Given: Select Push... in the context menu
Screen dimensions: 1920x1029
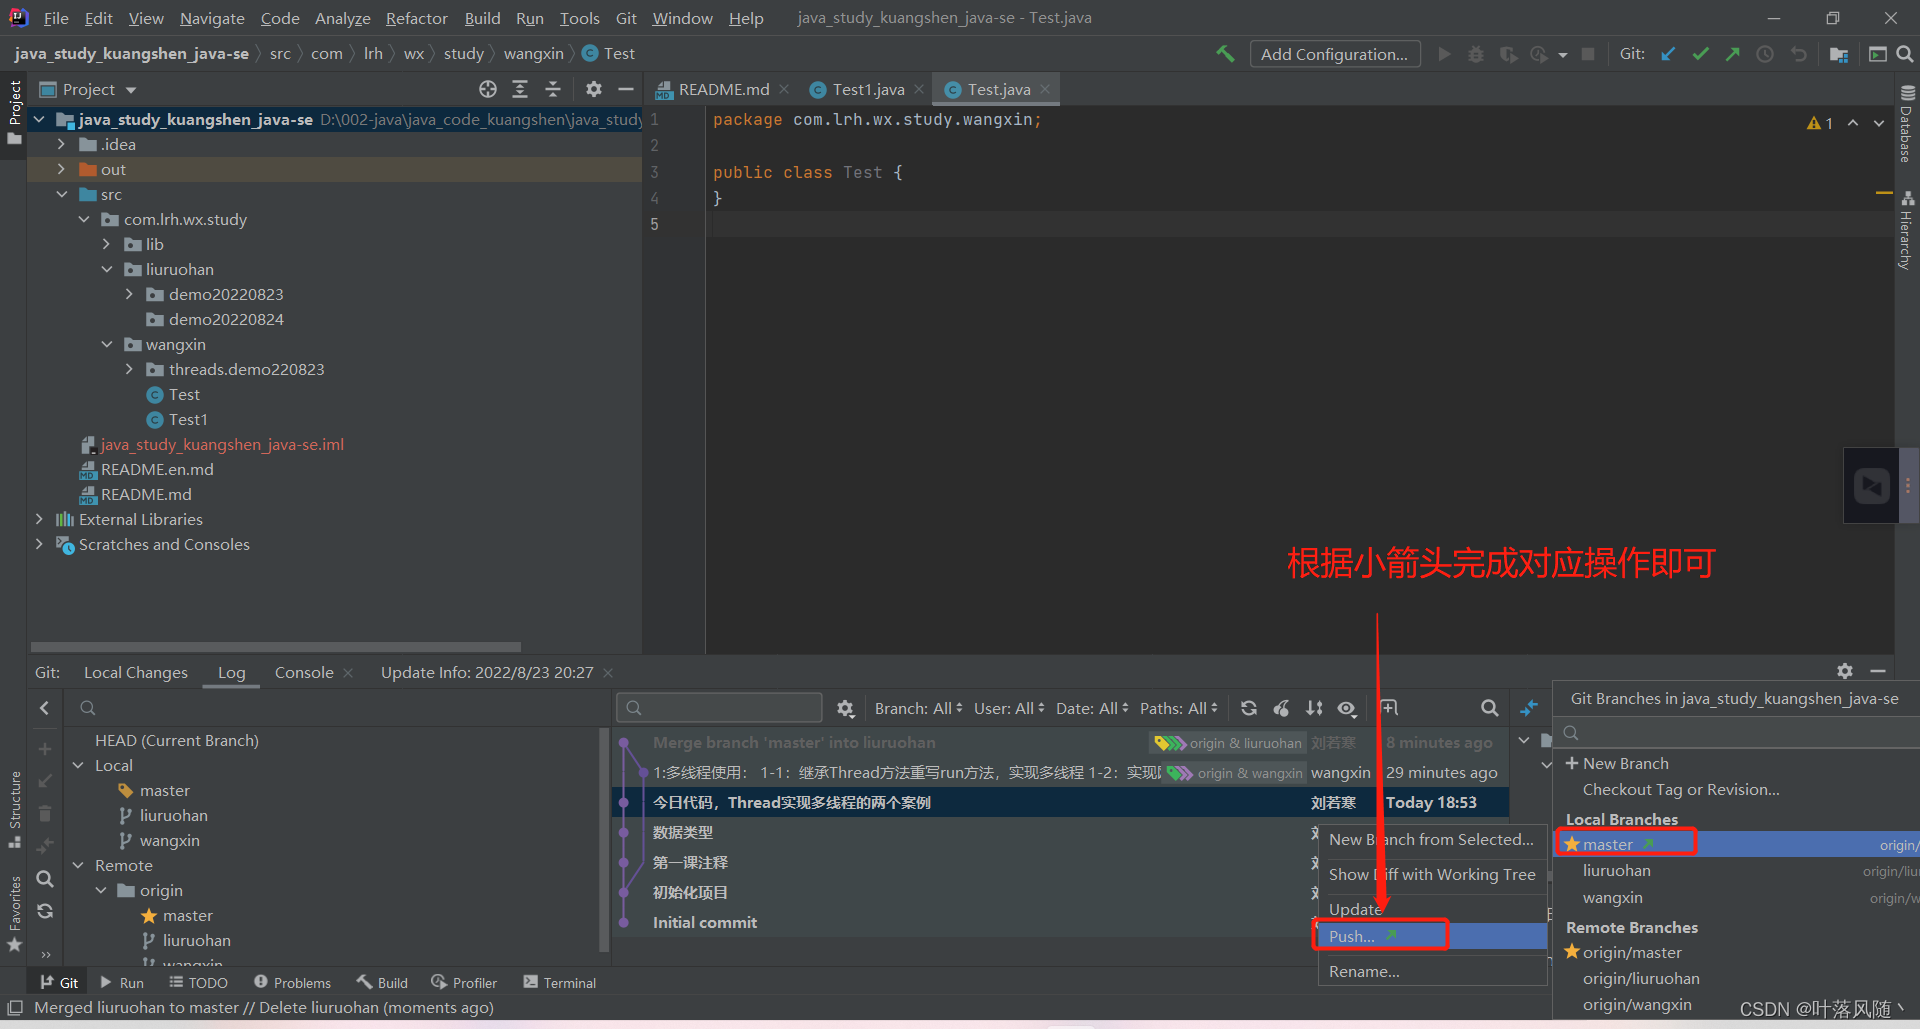Looking at the screenshot, I should [1431, 936].
